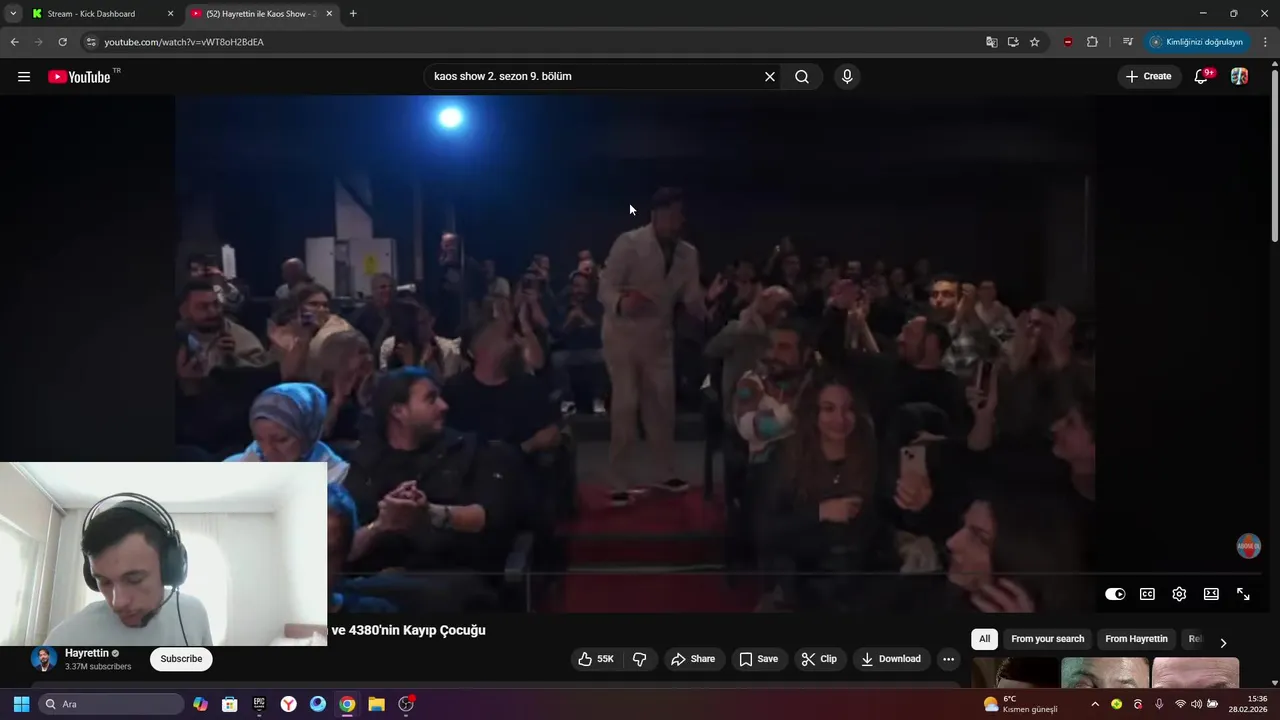Select the All filter chip
1280x720 pixels.
pyautogui.click(x=985, y=639)
